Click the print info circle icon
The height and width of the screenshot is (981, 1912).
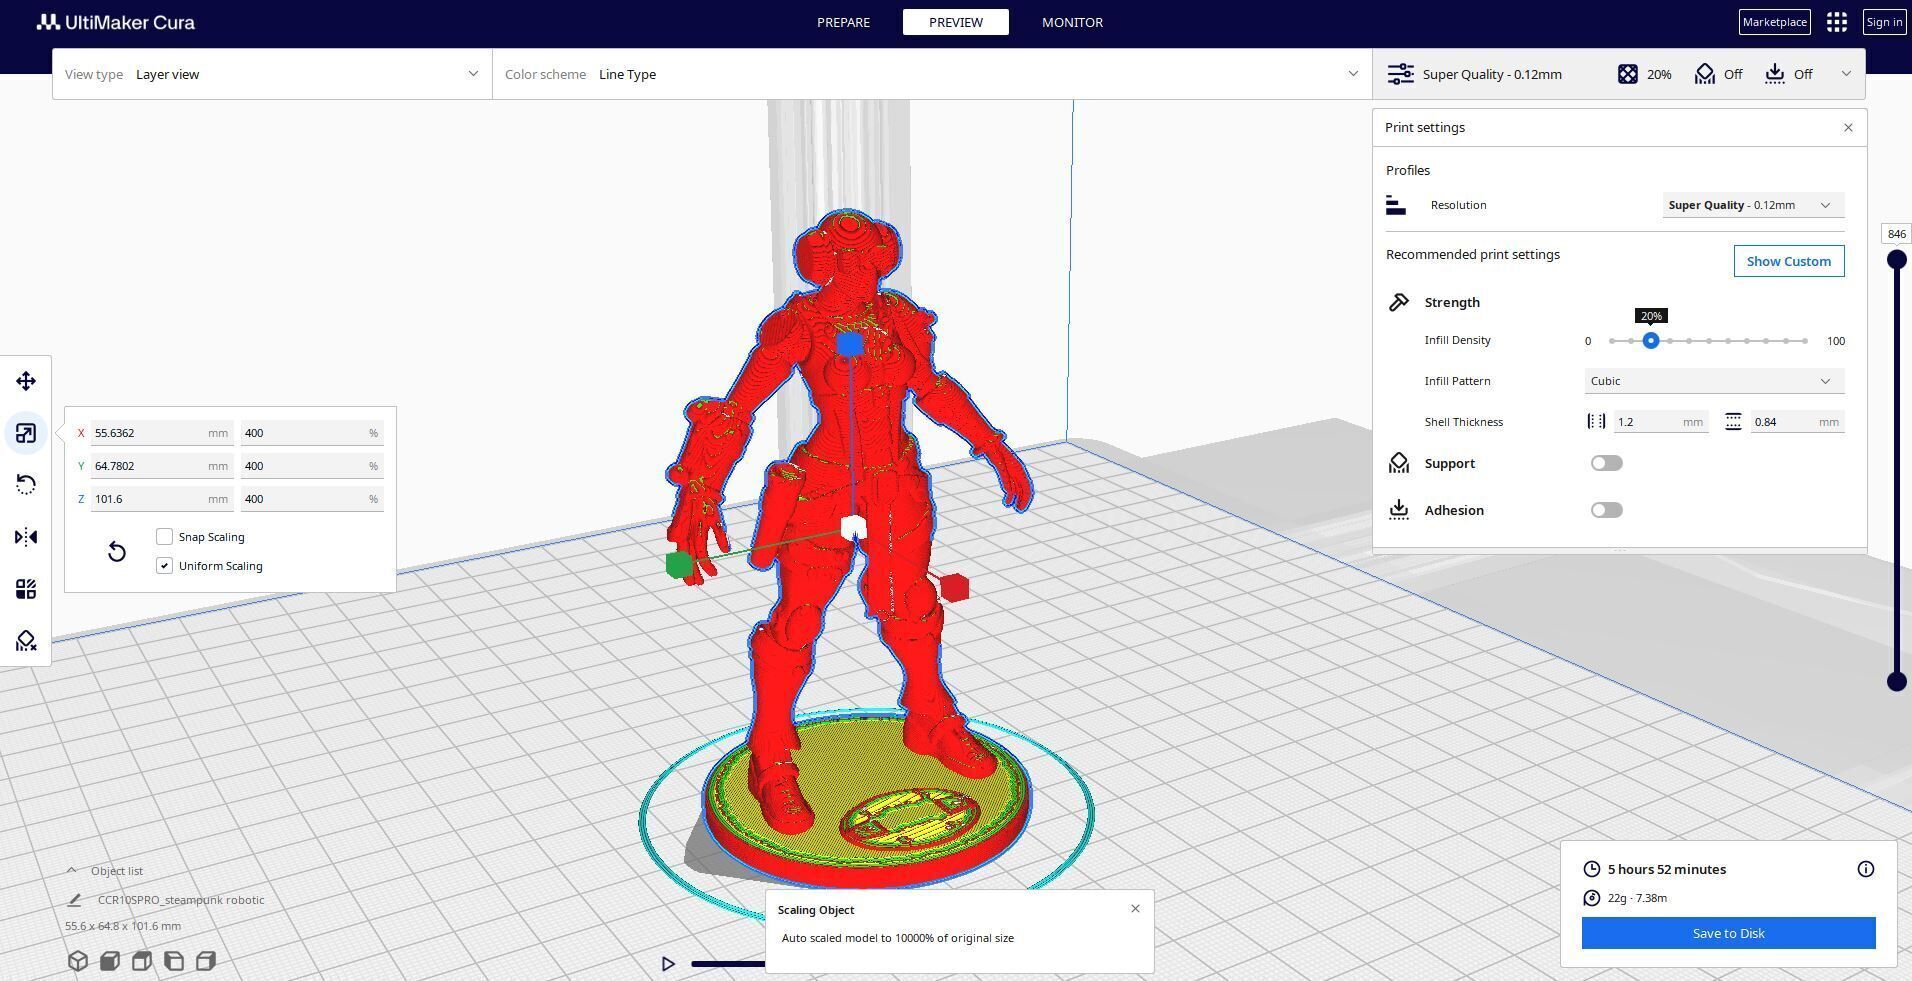1866,869
